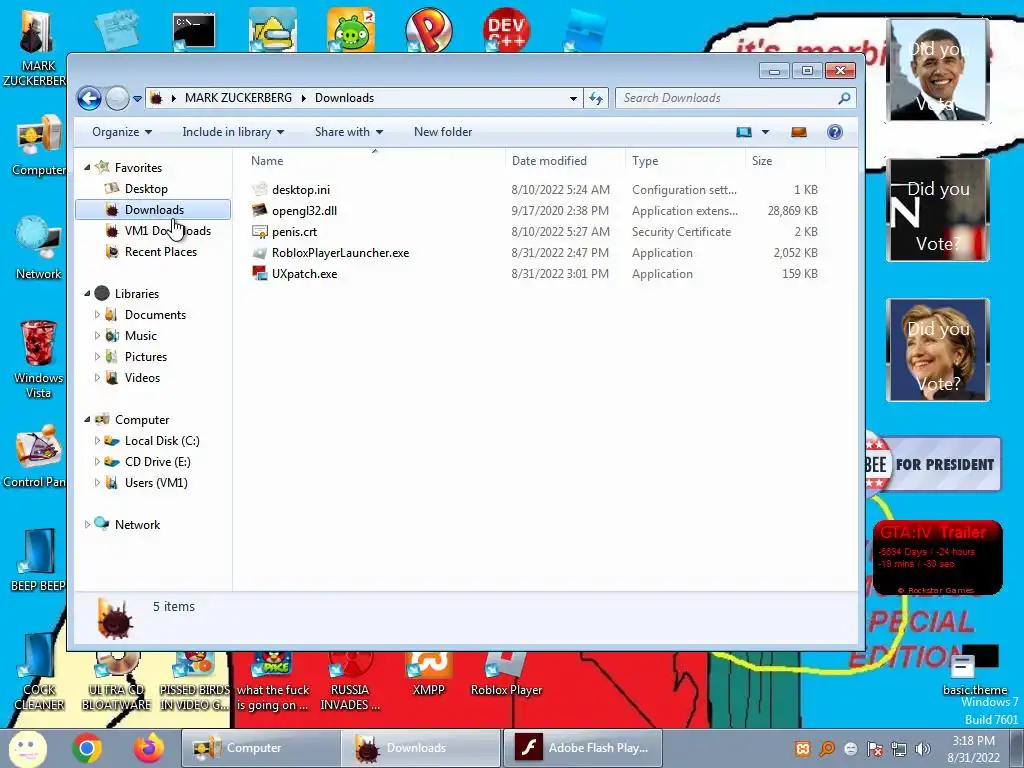
Task: Sort files by the Name column
Action: coord(375,161)
